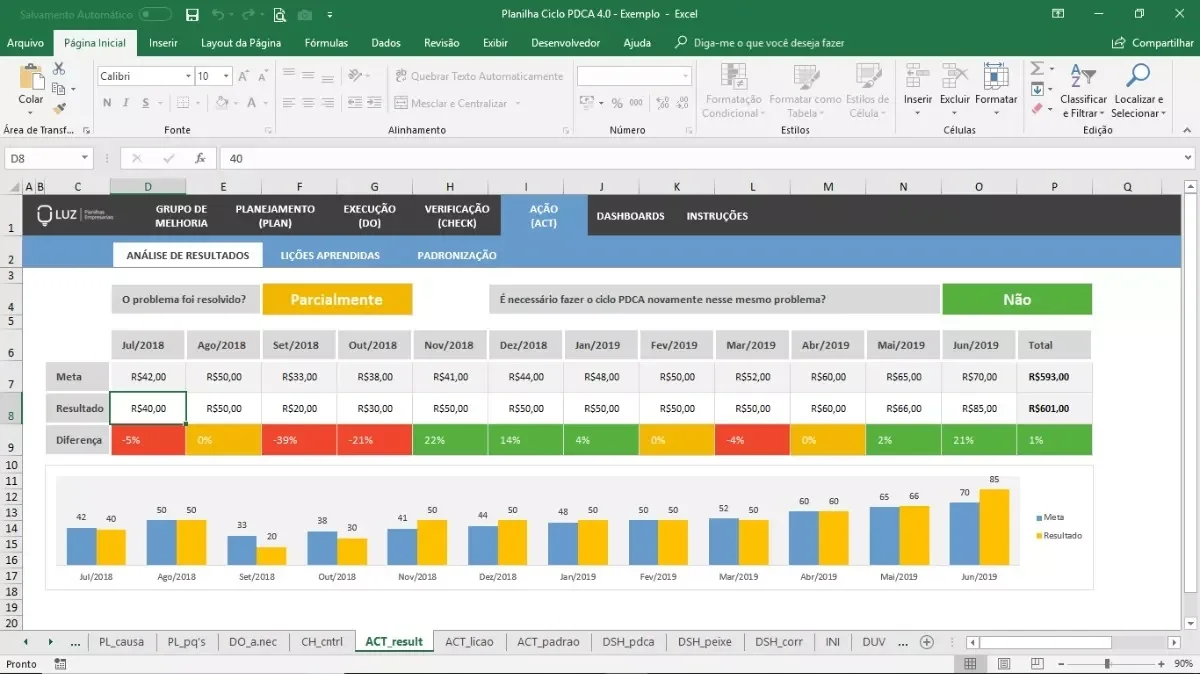Viewport: 1200px width, 674px height.
Task: Switch to the ACT_licao sheet tab
Action: (x=469, y=642)
